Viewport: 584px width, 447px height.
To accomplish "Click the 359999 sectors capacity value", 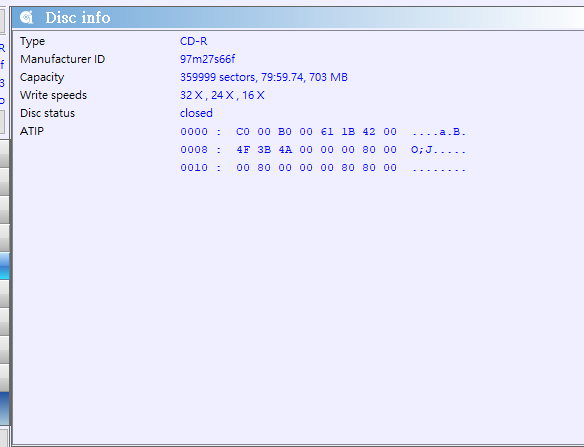I will [x=264, y=77].
